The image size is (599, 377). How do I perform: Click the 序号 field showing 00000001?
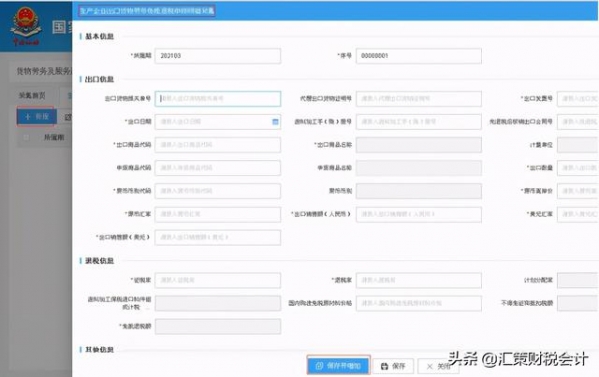click(419, 56)
